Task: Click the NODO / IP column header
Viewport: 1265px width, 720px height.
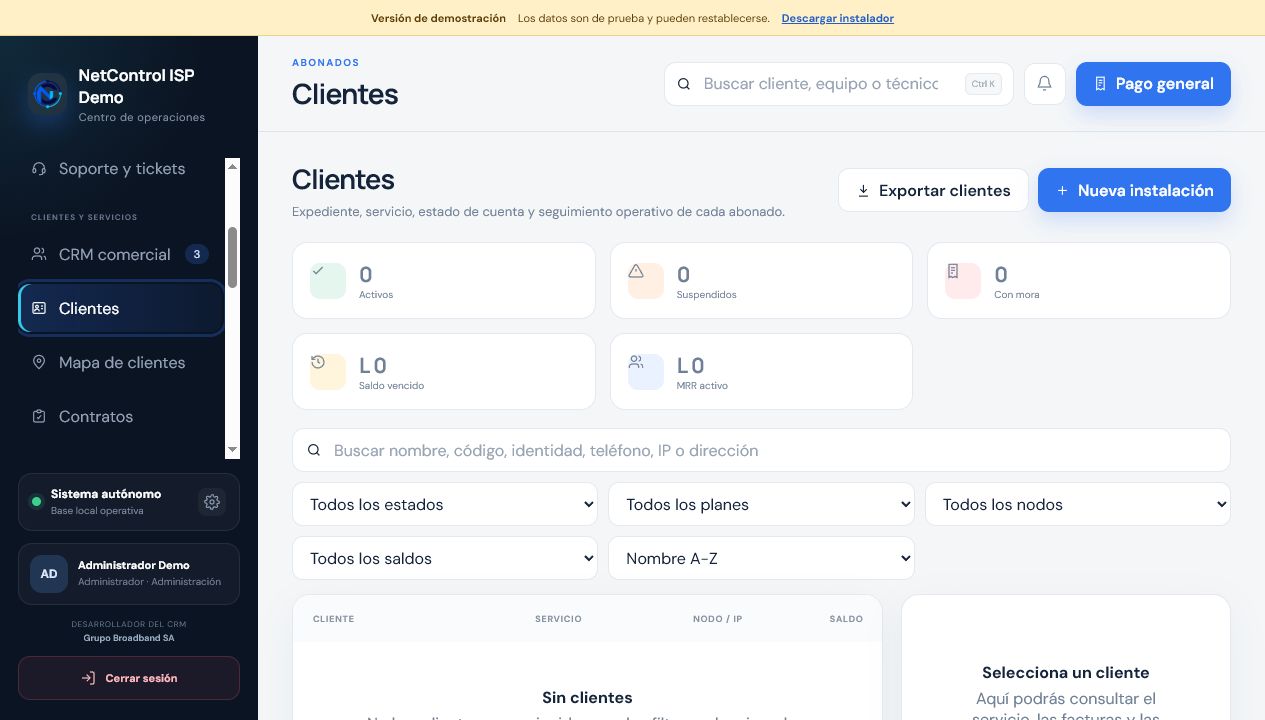Action: (x=717, y=619)
